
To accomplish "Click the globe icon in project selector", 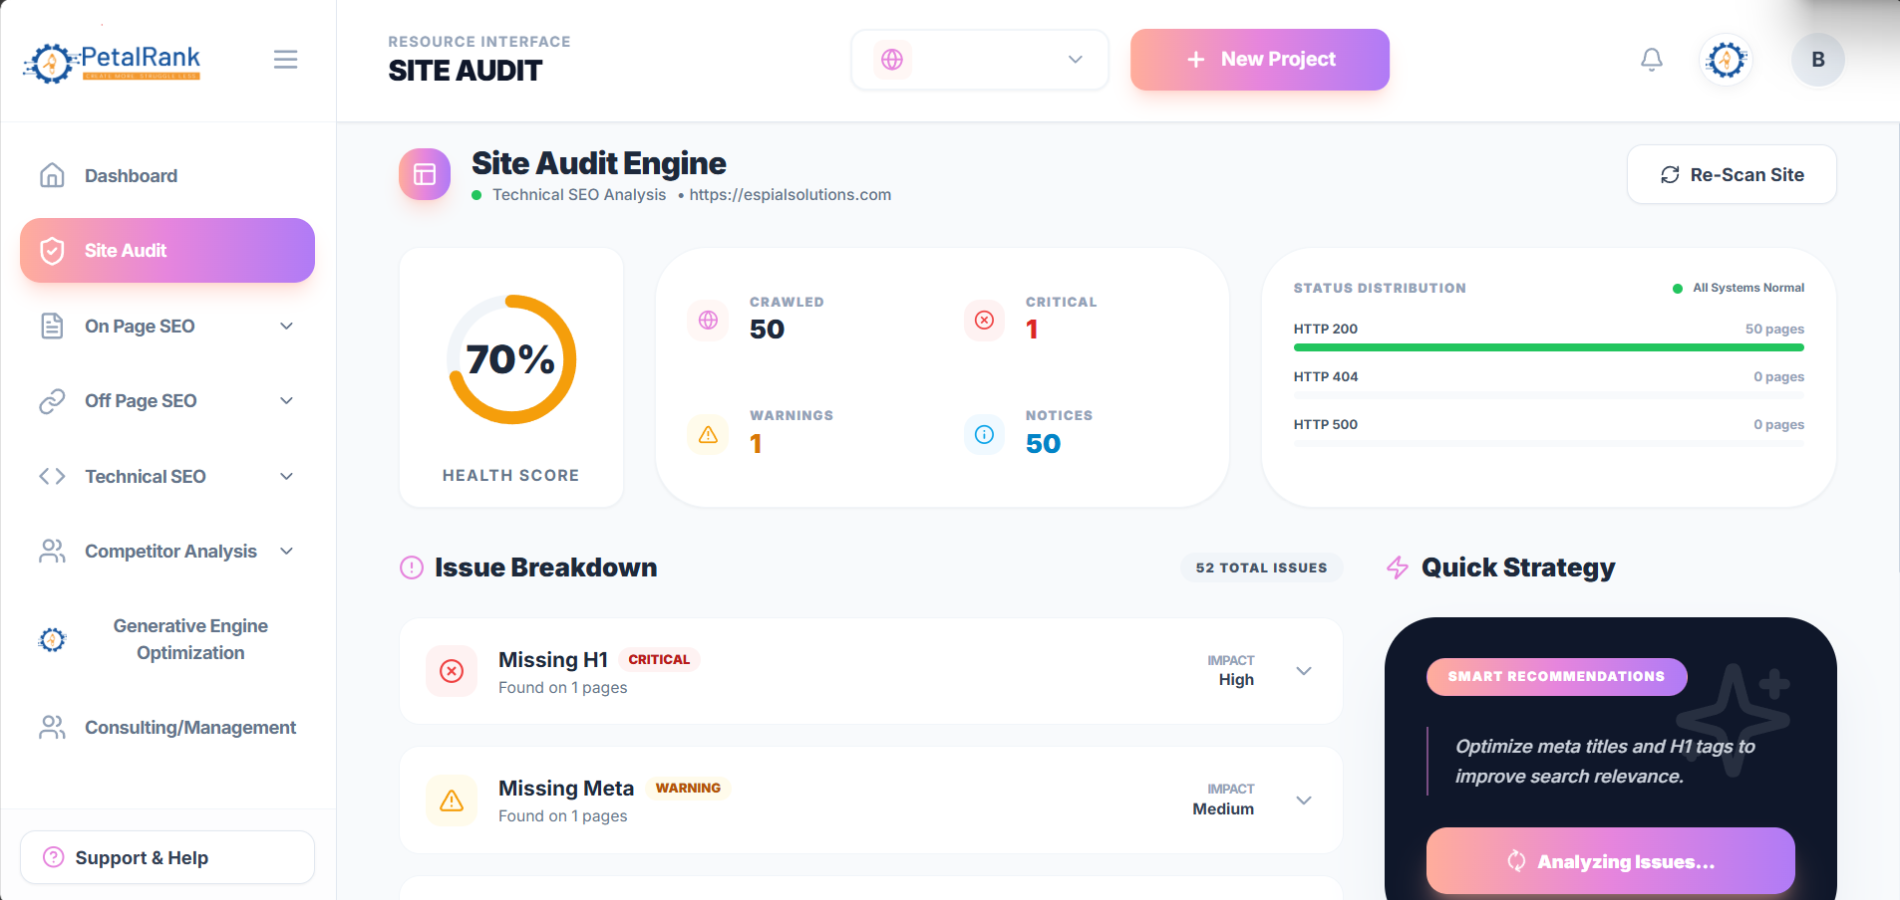I will pos(892,60).
